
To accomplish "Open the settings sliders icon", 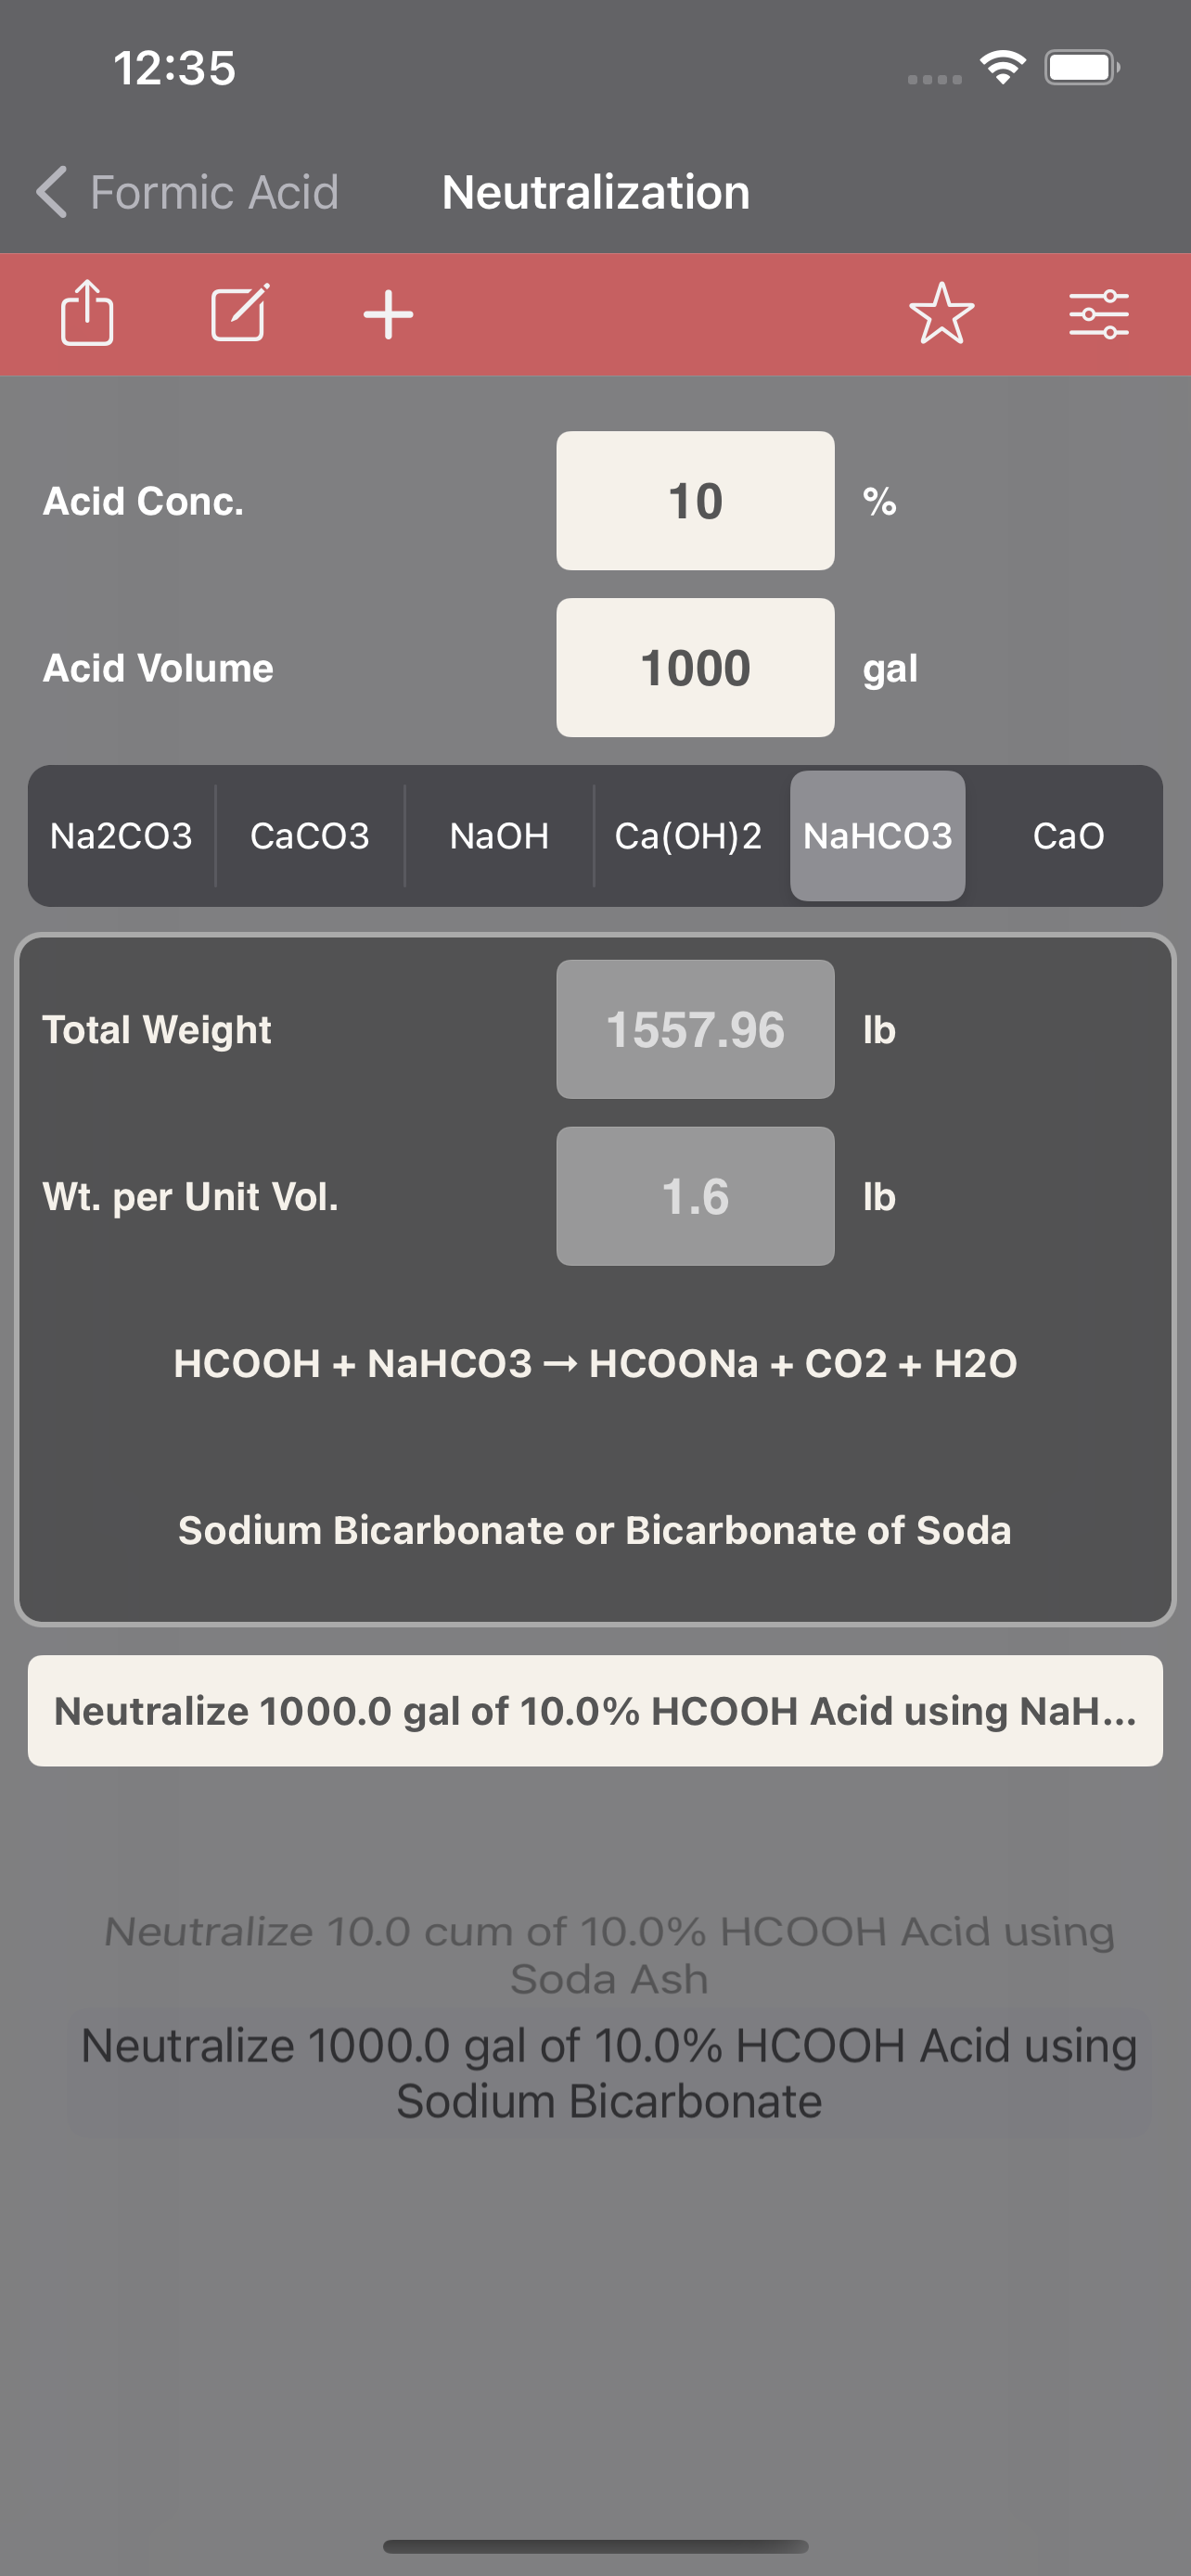I will tap(1098, 315).
